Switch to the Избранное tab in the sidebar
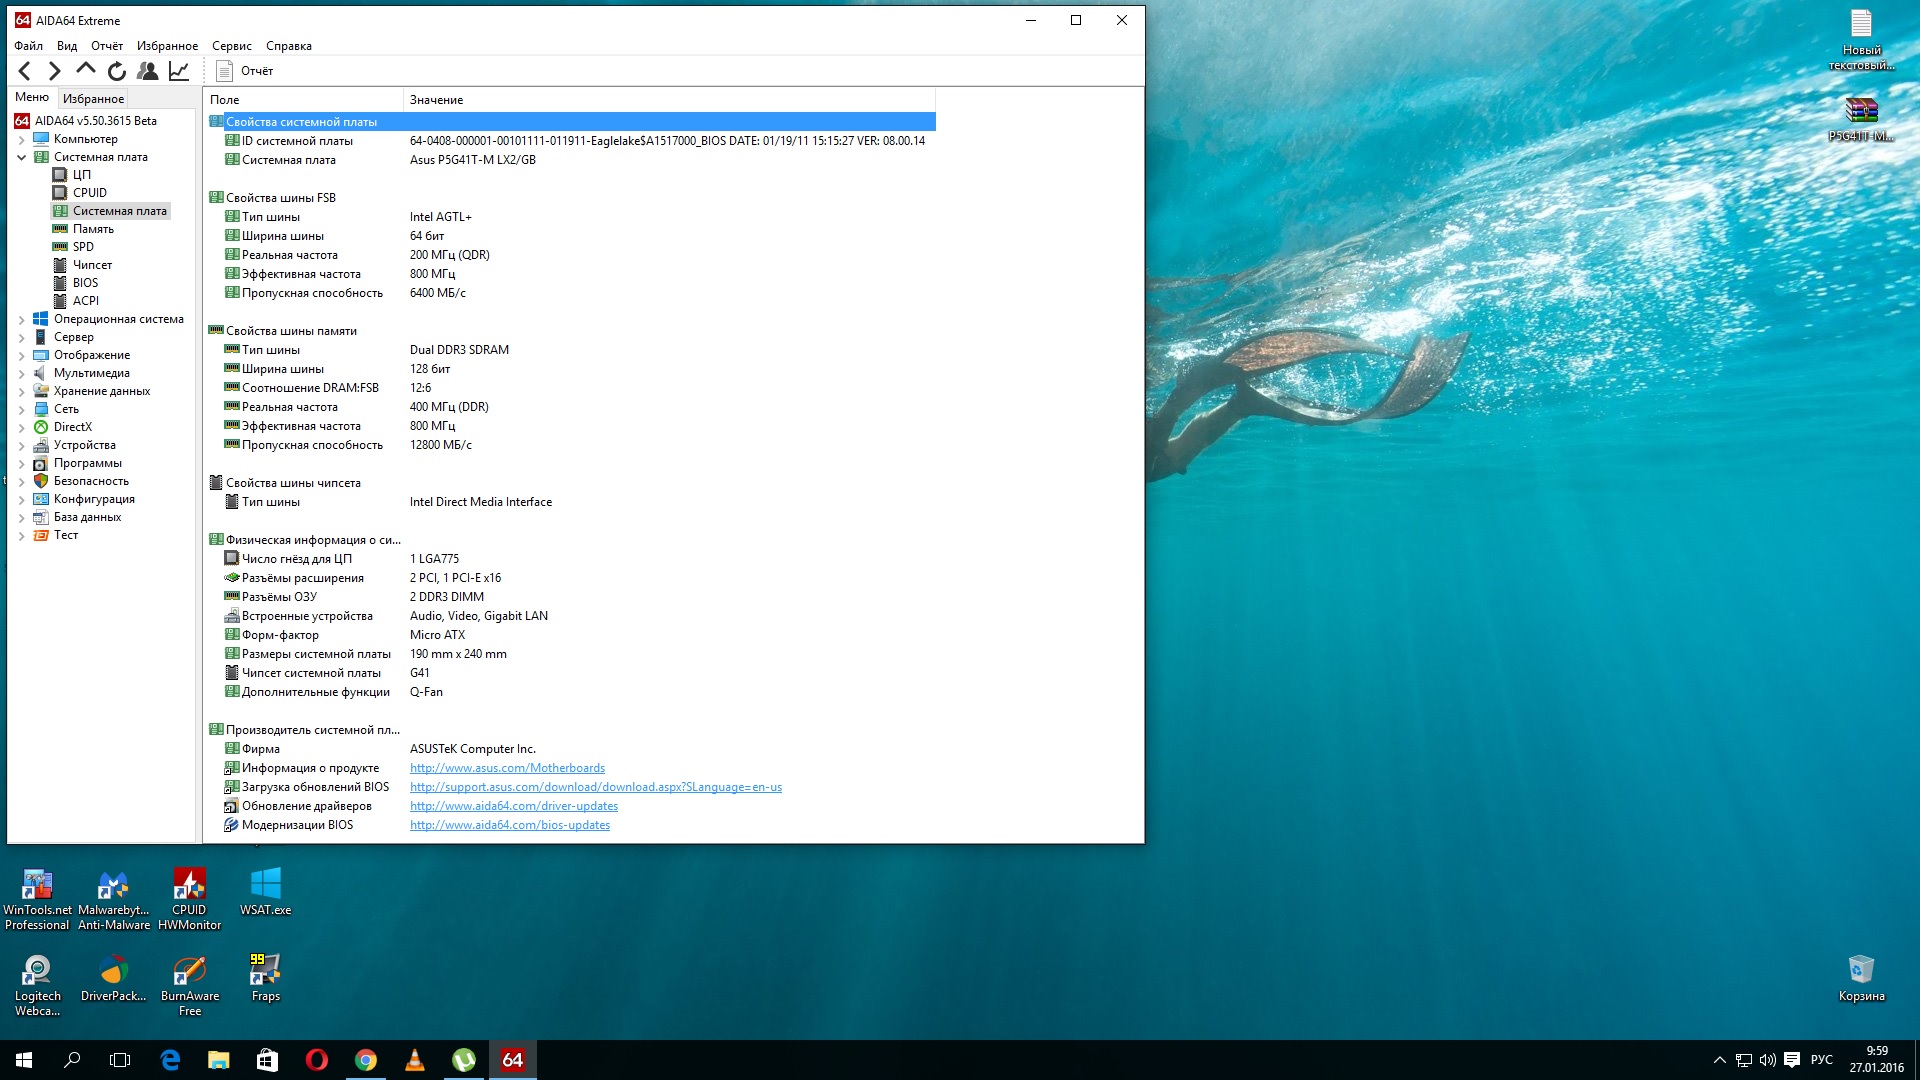The height and width of the screenshot is (1080, 1920). click(x=93, y=98)
